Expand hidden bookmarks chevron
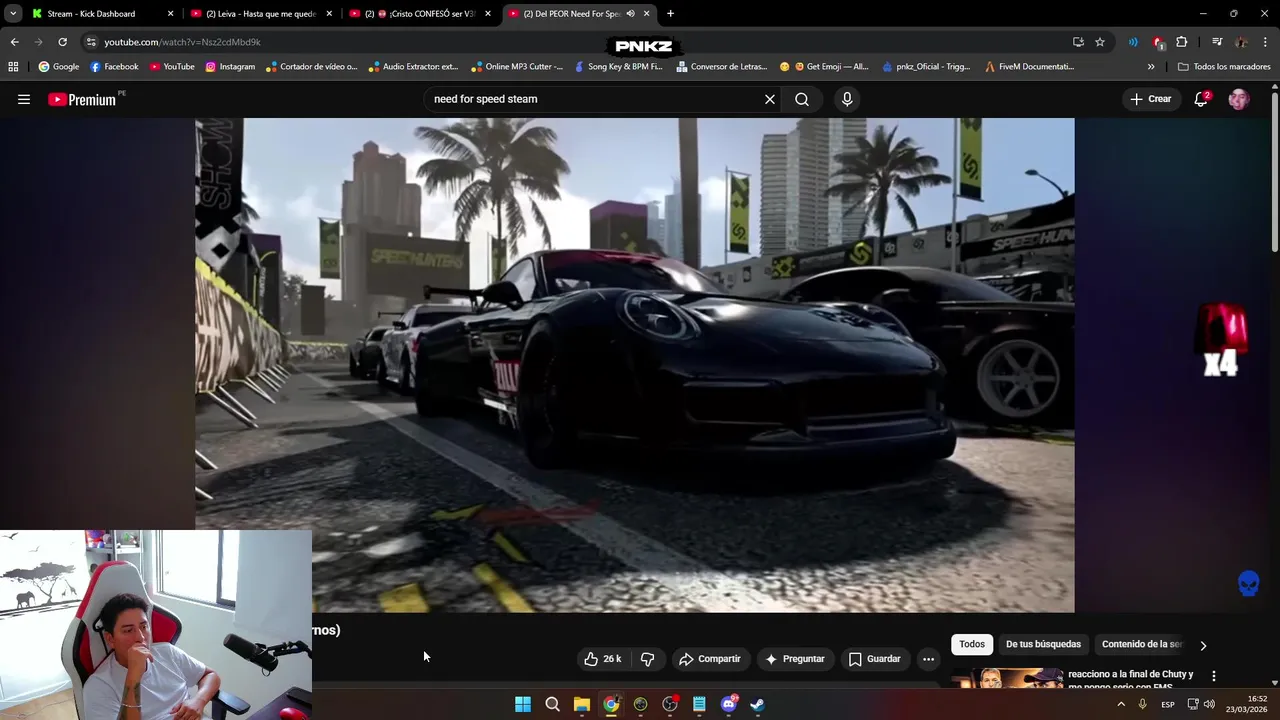1280x720 pixels. [x=1151, y=67]
